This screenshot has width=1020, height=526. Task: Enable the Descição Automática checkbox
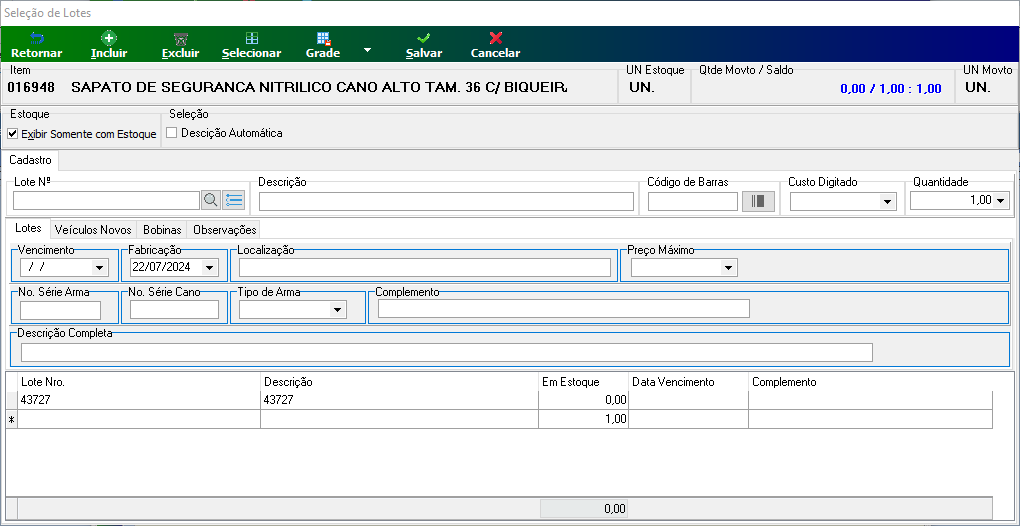(x=172, y=133)
